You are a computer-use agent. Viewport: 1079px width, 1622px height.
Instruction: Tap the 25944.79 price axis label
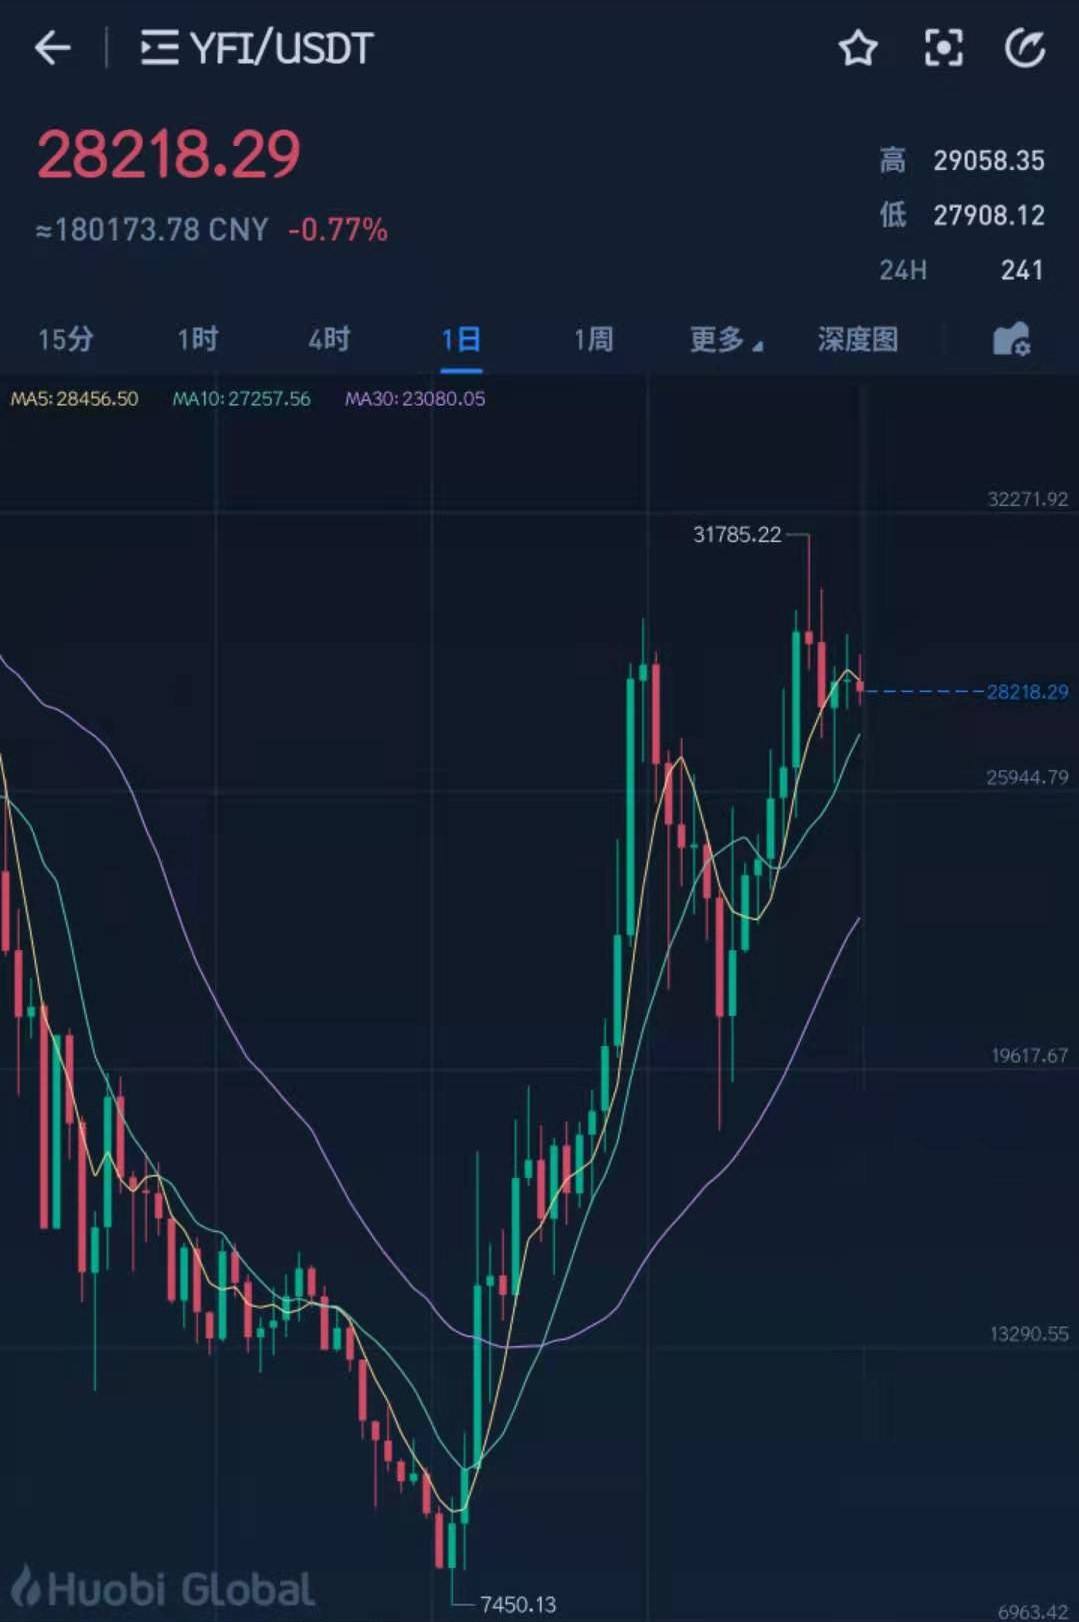(1027, 777)
